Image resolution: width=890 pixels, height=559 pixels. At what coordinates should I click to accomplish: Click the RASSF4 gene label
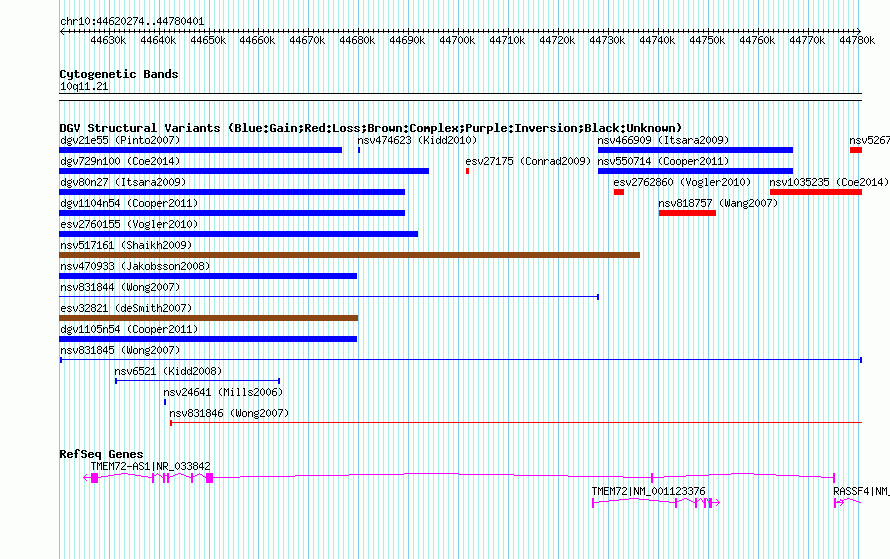point(861,491)
